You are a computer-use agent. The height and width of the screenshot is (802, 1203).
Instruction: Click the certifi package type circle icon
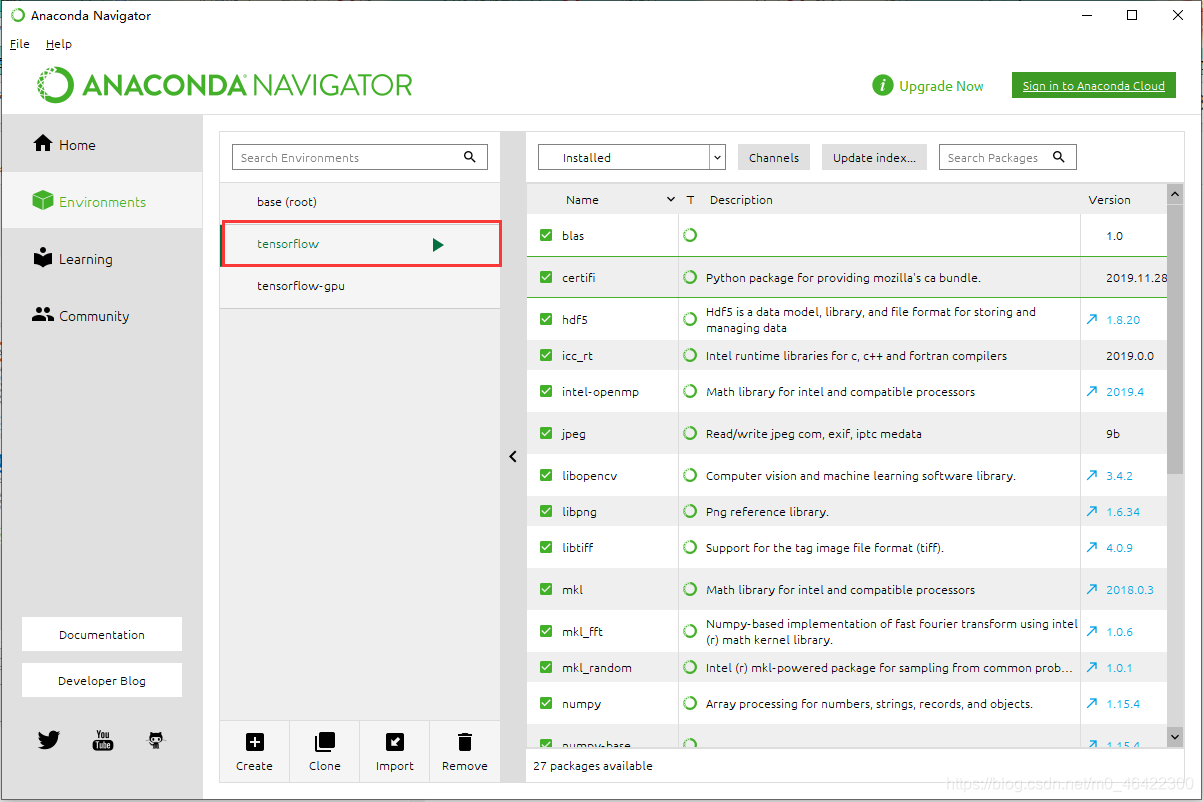[x=690, y=277]
